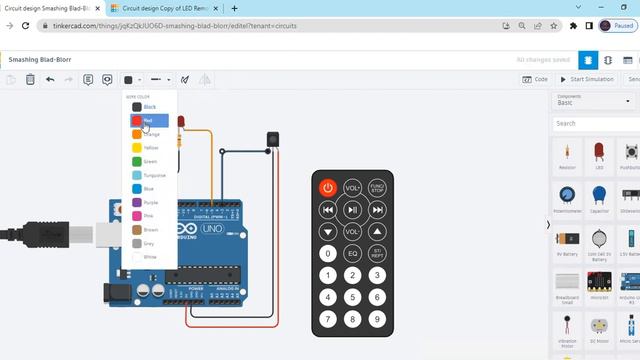
Task: Switch to schematic view icon
Action: point(608,60)
